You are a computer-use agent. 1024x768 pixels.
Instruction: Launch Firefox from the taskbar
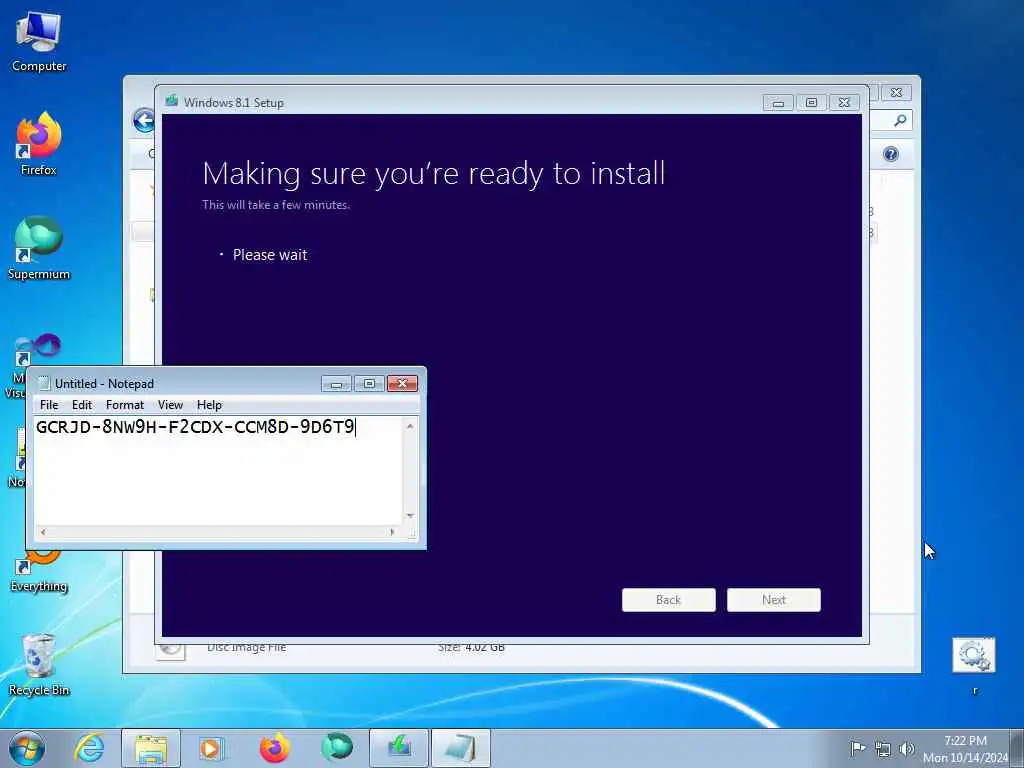pyautogui.click(x=274, y=748)
